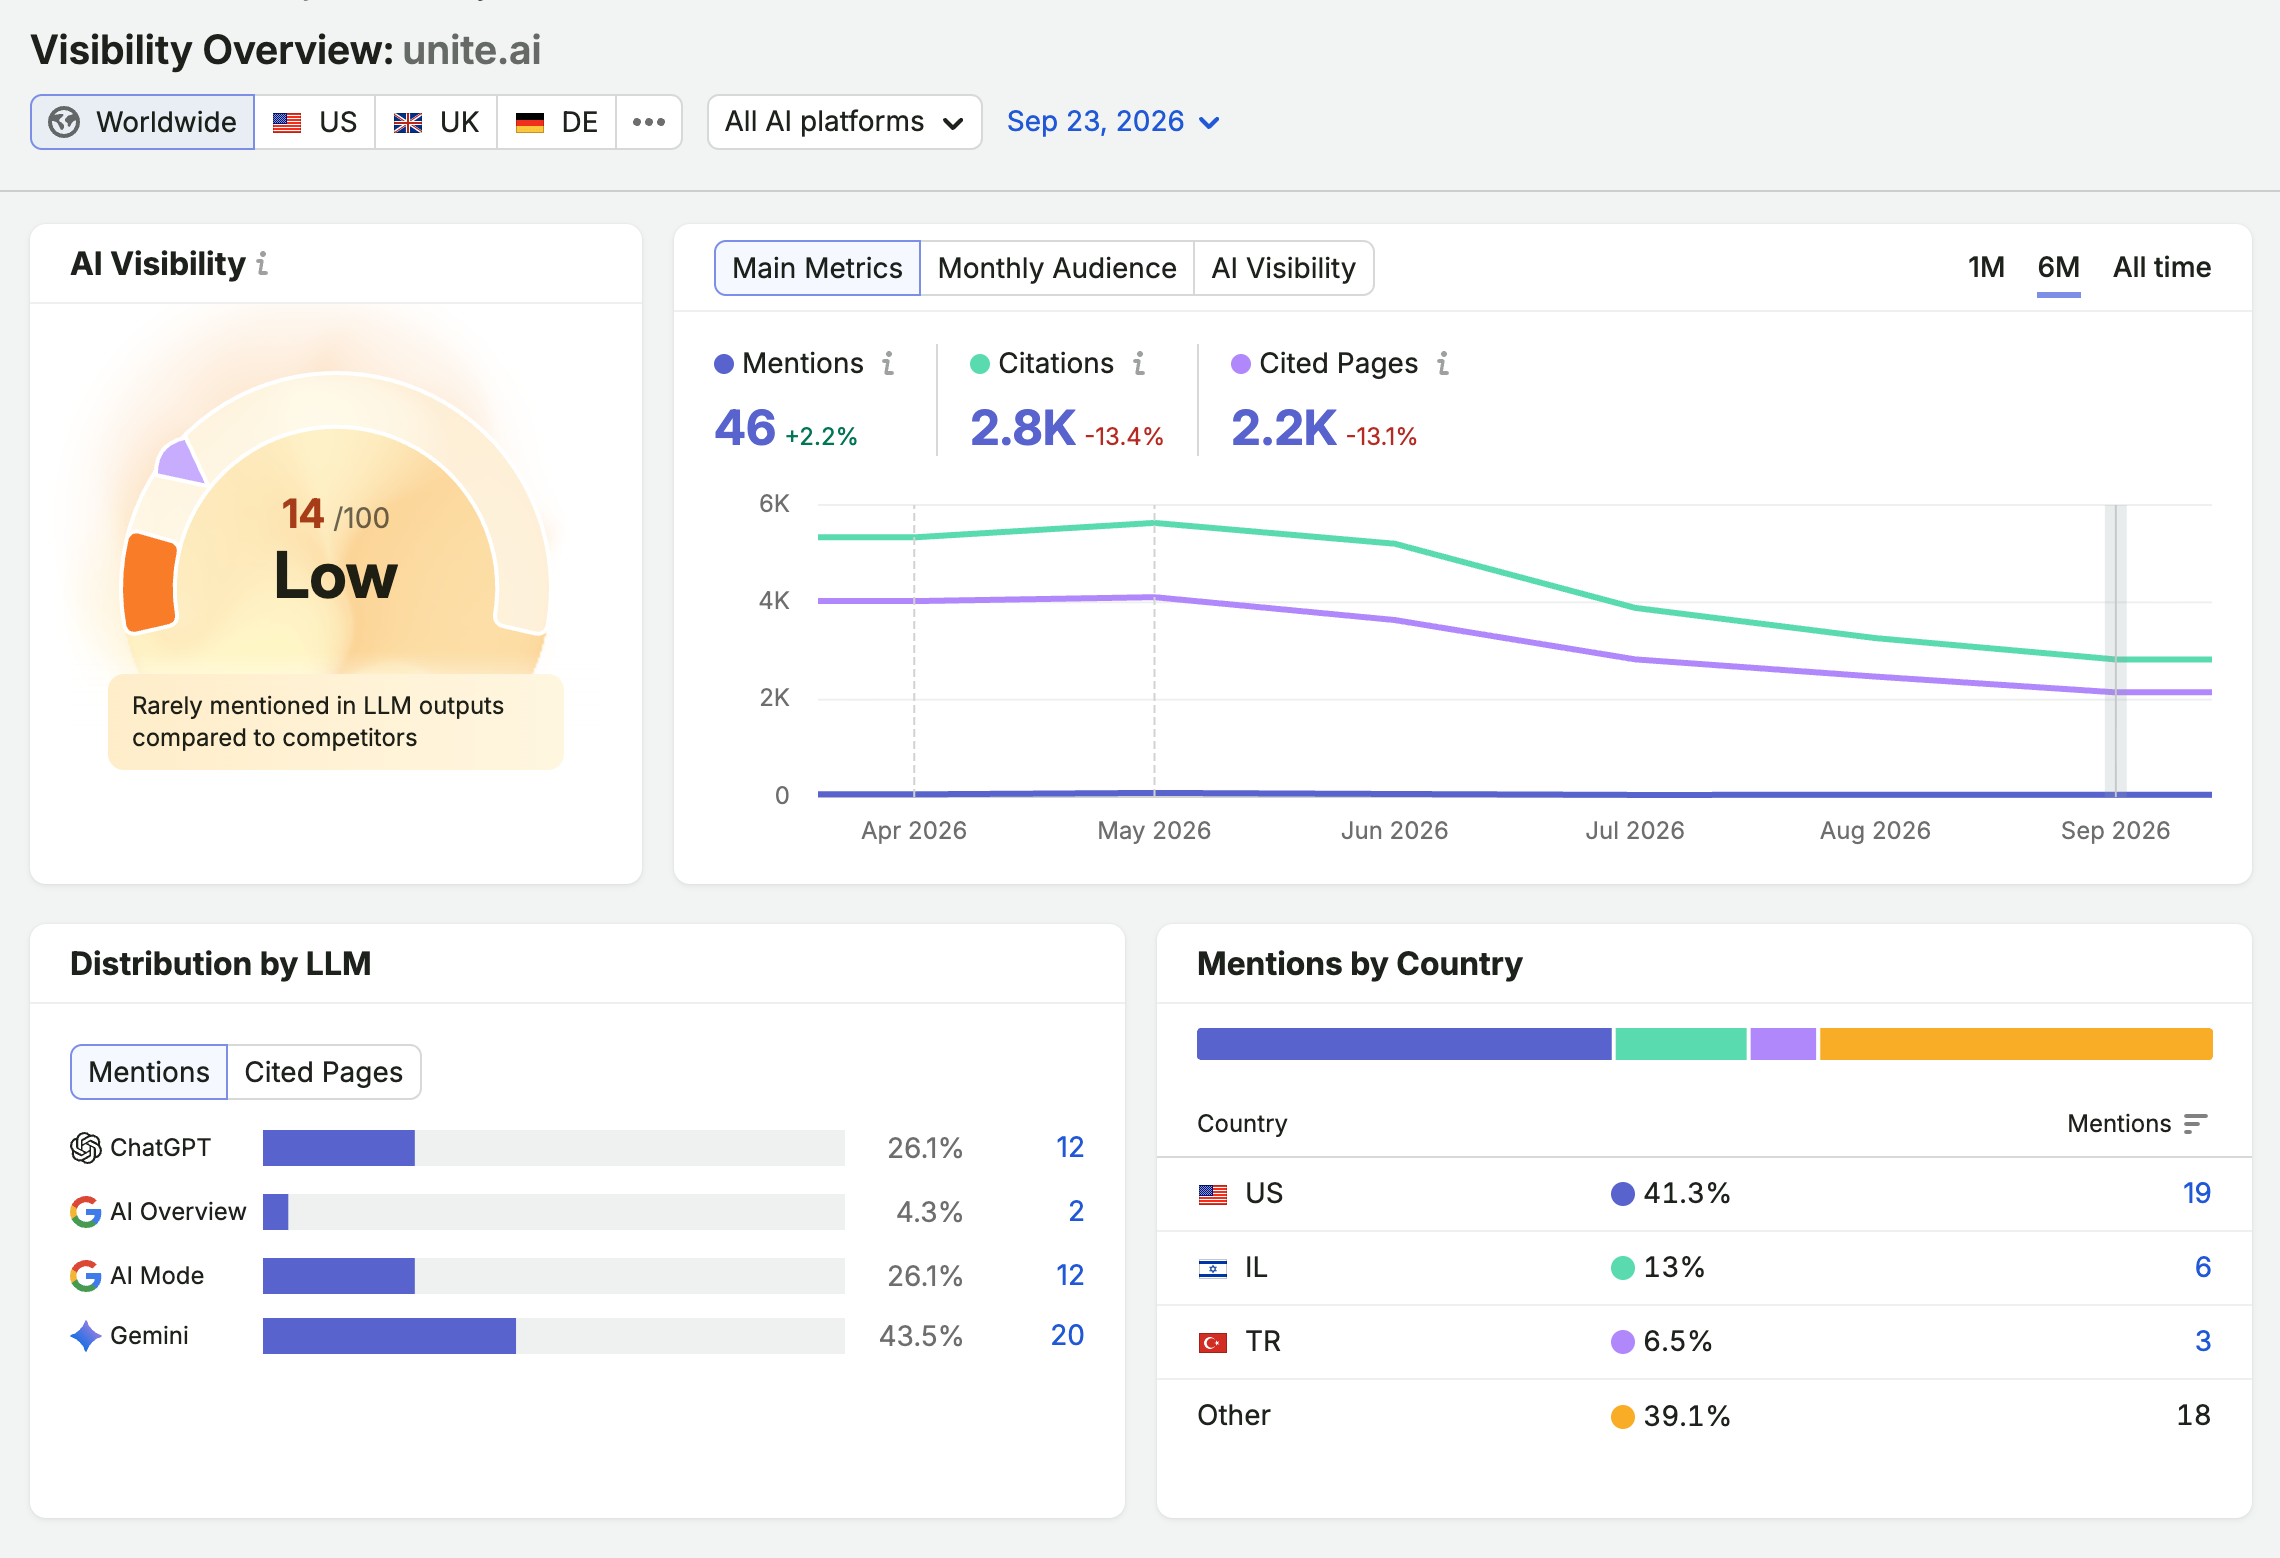The image size is (2280, 1558).
Task: Click the AI Mode Google icon
Action: (86, 1276)
